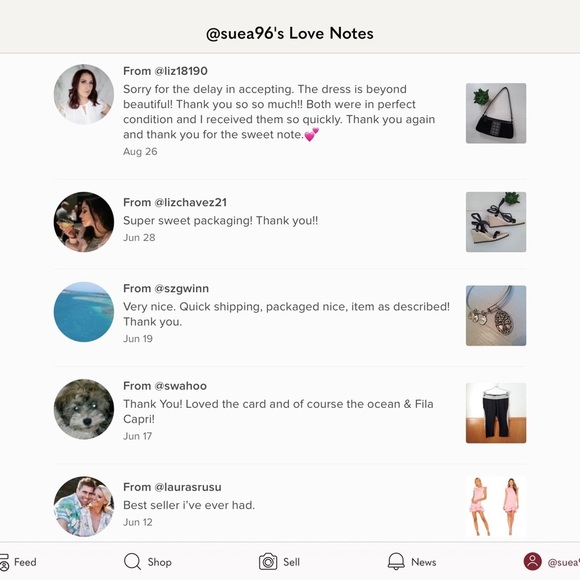Image resolution: width=580 pixels, height=580 pixels.
Task: View @liz18190's profile picture
Action: (x=84, y=94)
